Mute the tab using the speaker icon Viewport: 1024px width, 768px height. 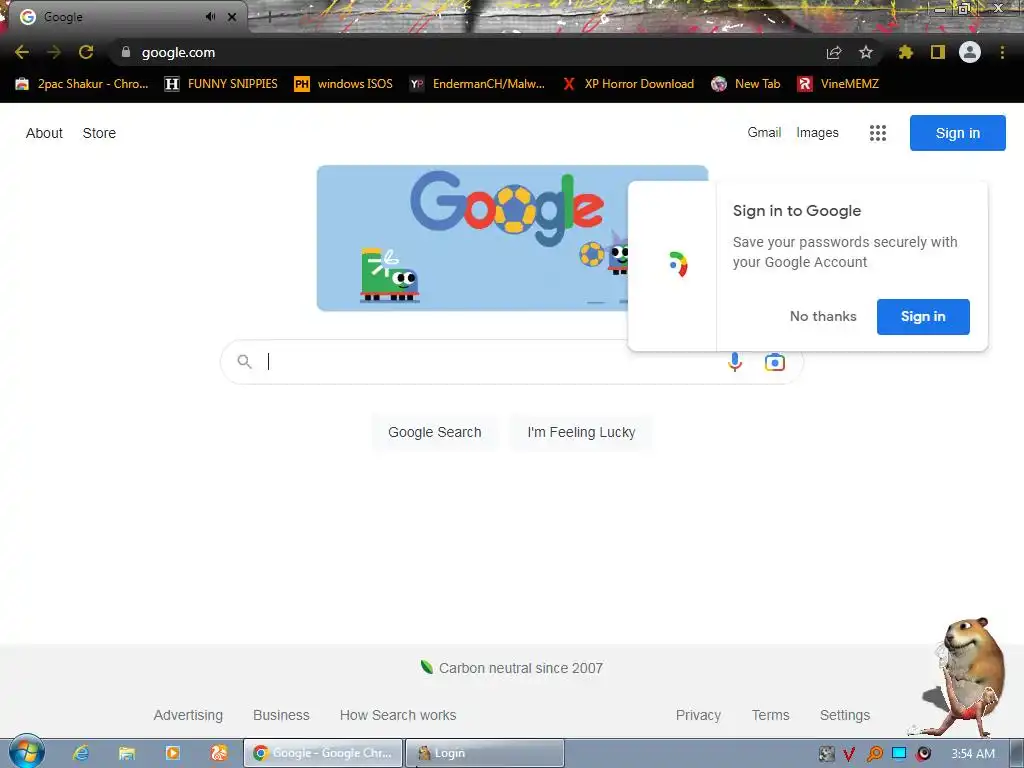coord(210,17)
